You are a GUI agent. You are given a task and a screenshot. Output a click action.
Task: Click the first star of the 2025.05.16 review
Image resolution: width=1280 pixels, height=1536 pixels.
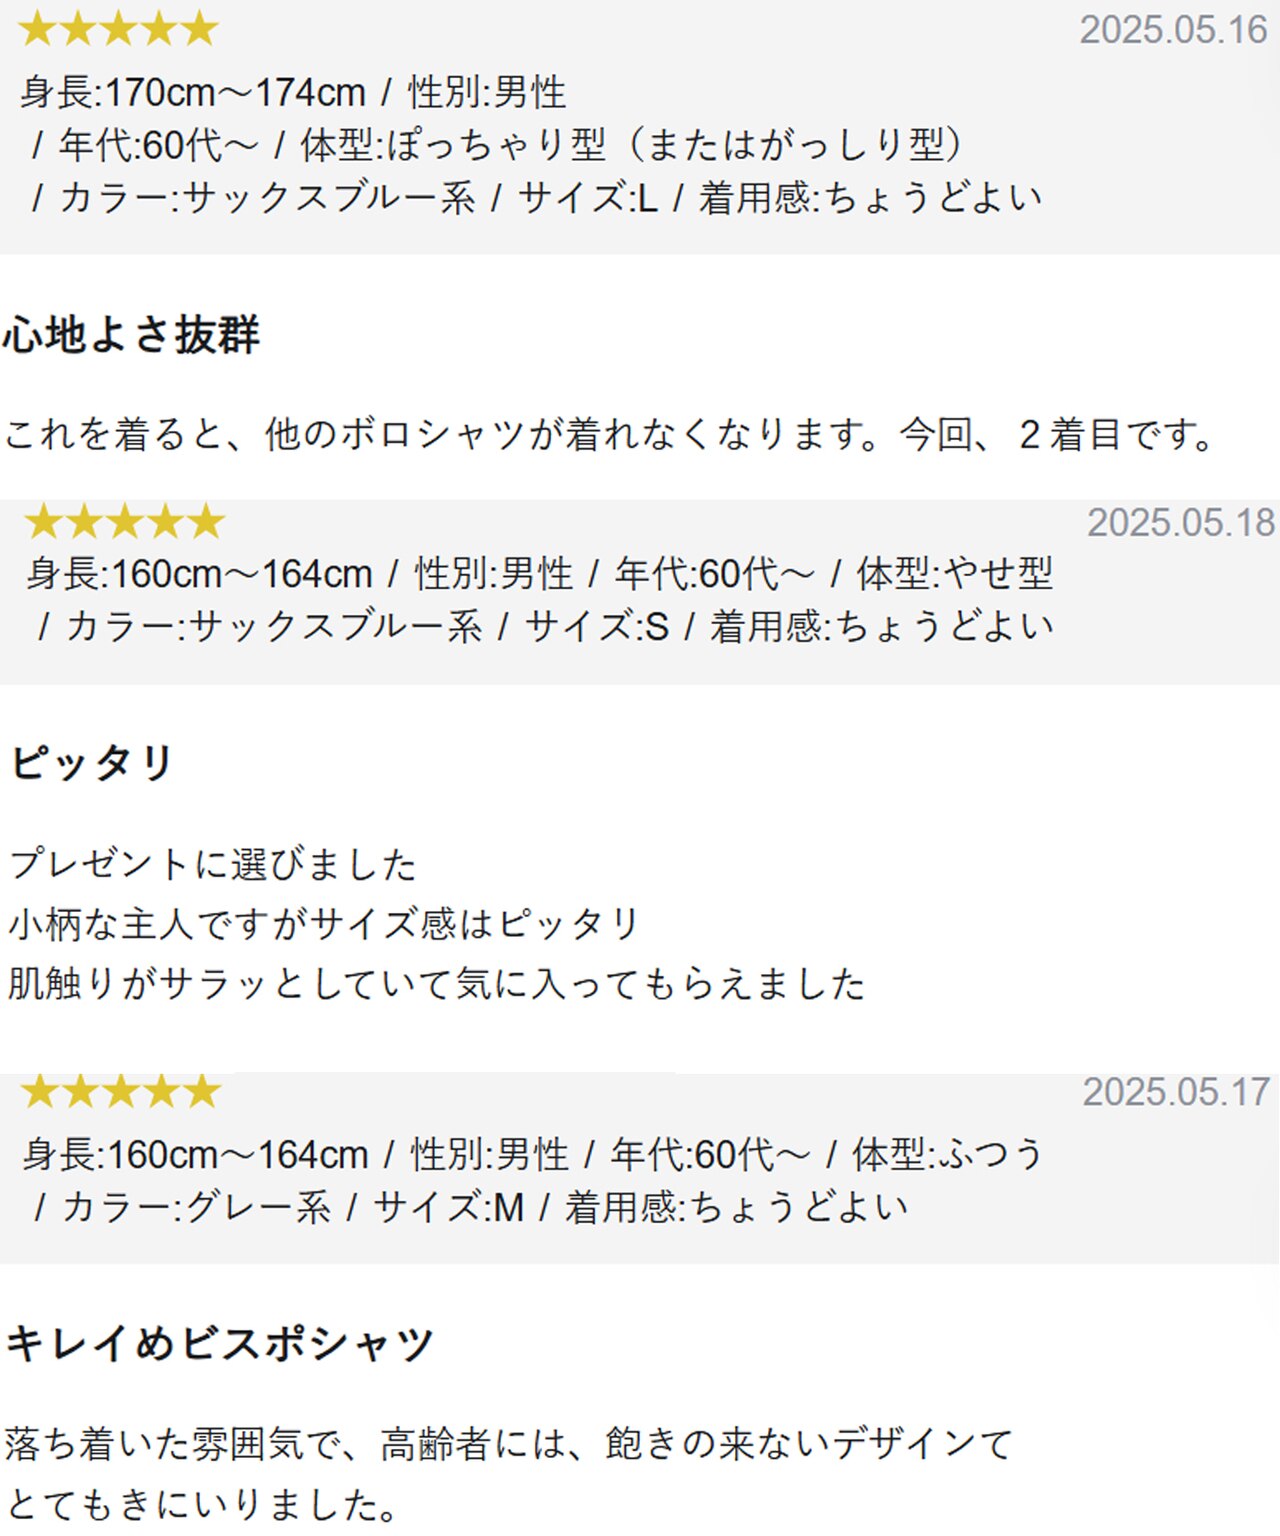(37, 29)
